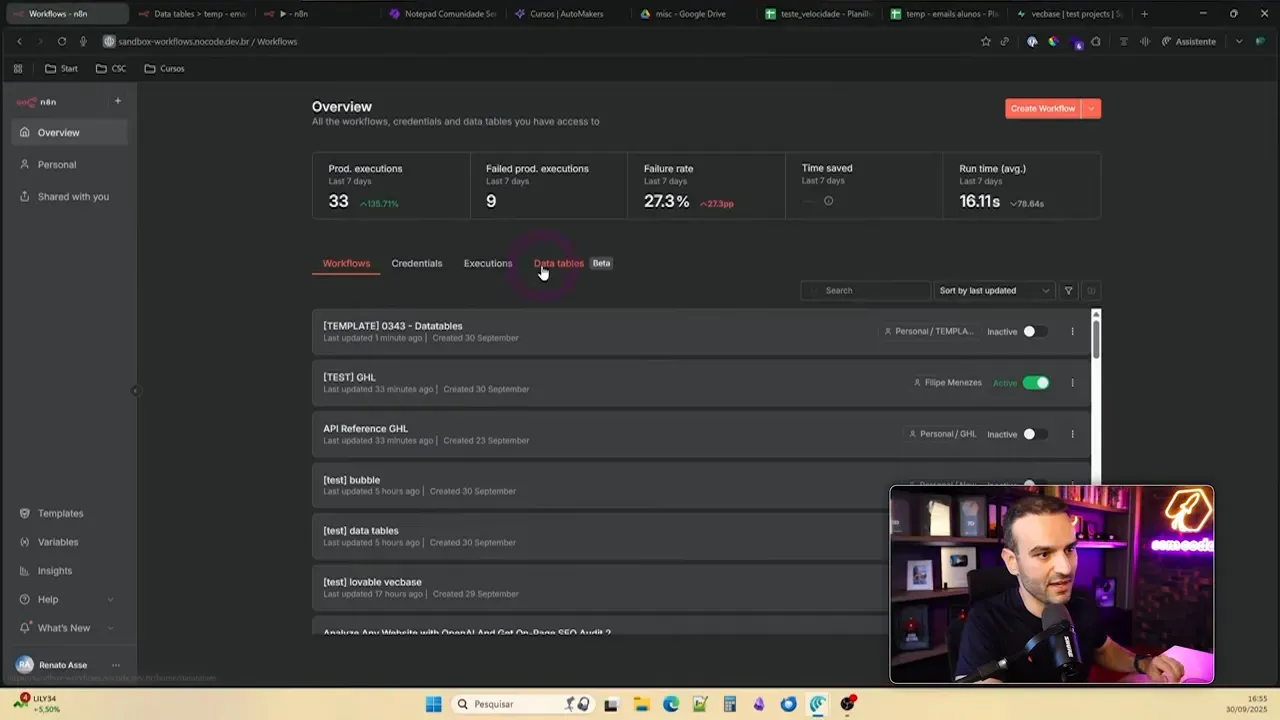
Task: Open the Shared with you section
Action: click(72, 196)
